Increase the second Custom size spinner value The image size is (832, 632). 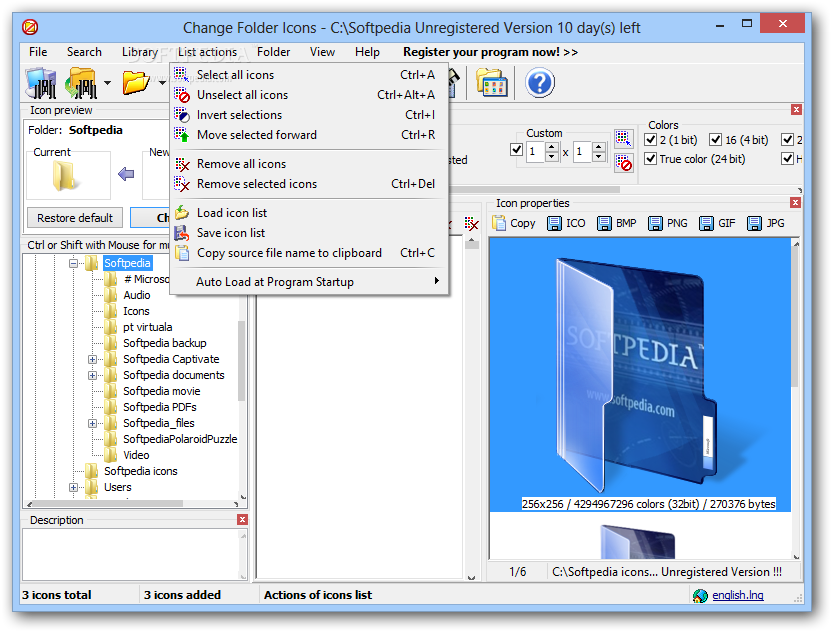[x=599, y=147]
